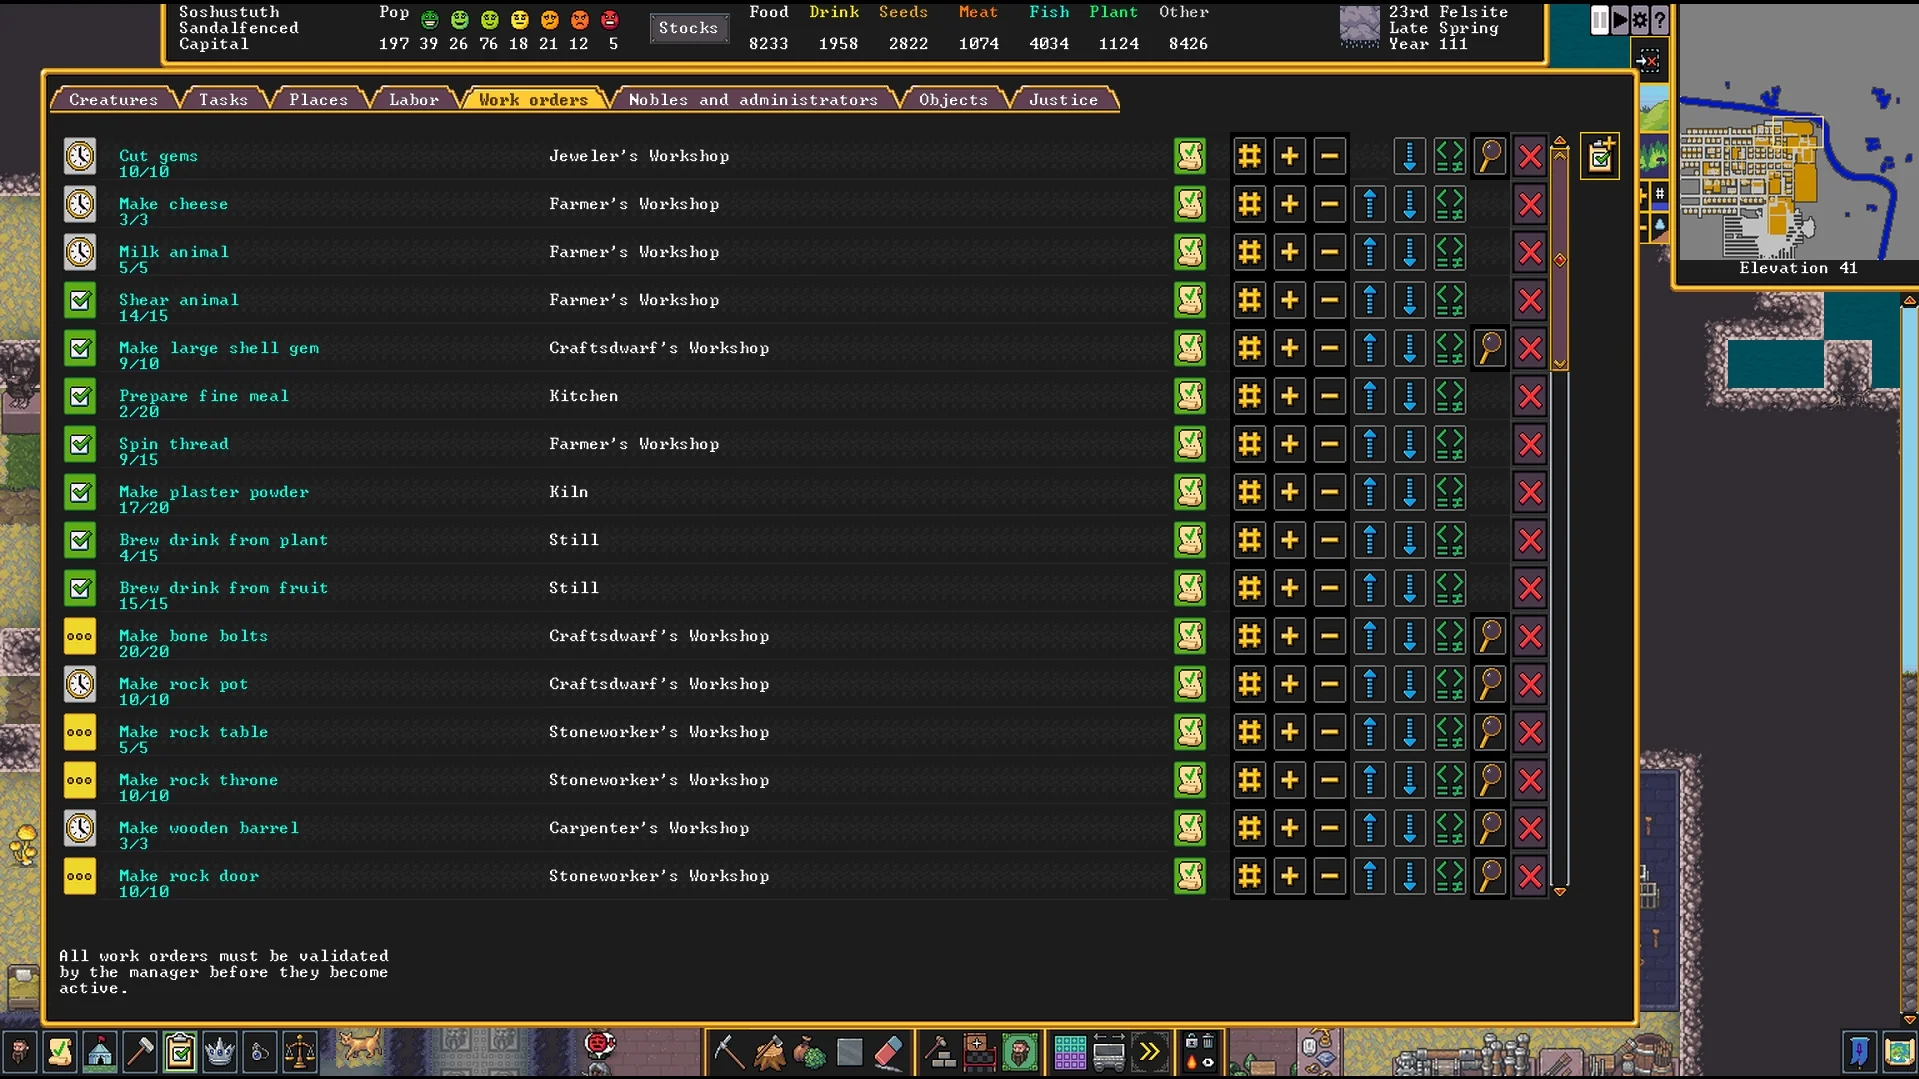The height and width of the screenshot is (1079, 1919).
Task: Open the Nobles and administrators tab
Action: click(753, 99)
